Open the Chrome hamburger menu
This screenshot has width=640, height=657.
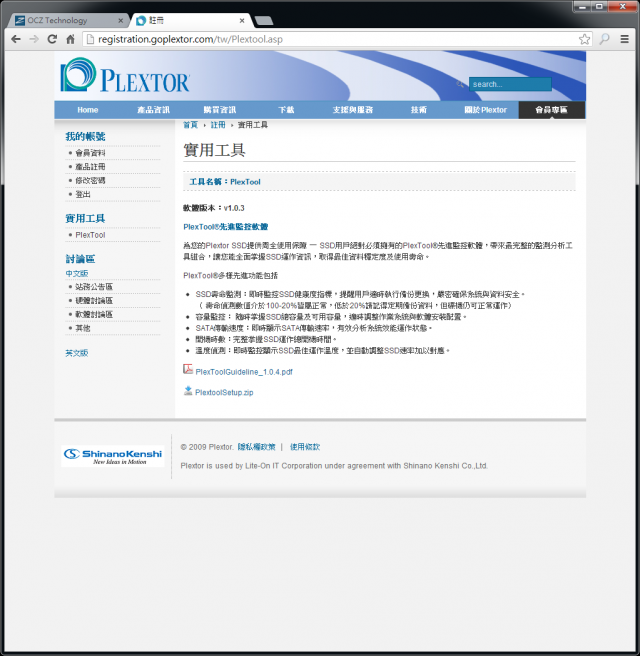click(624, 39)
